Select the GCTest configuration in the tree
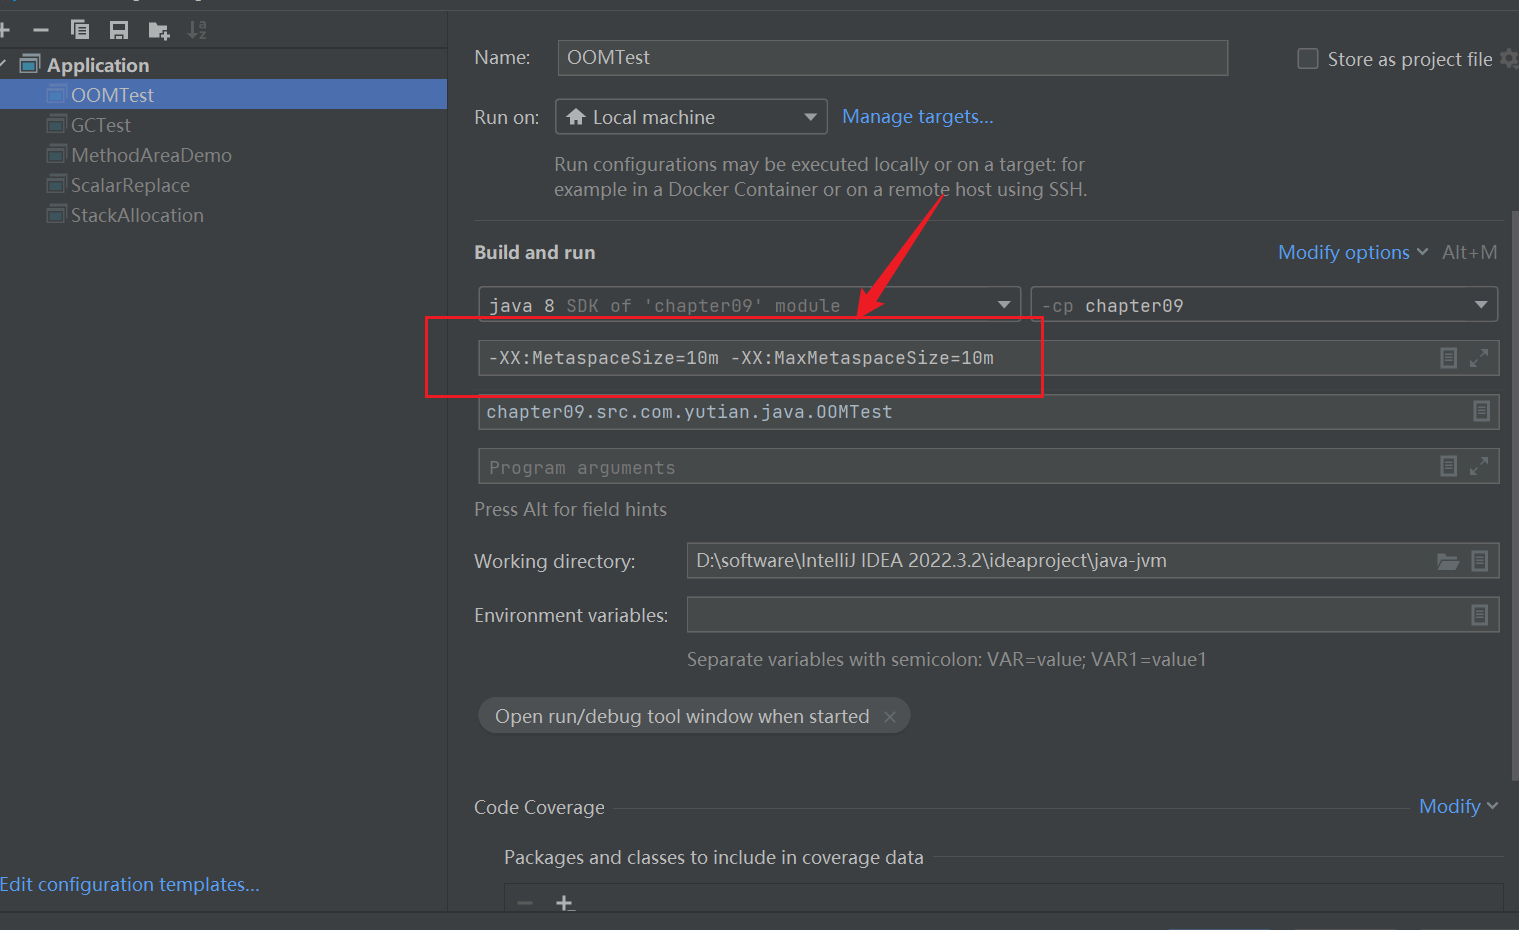The width and height of the screenshot is (1519, 930). [100, 125]
